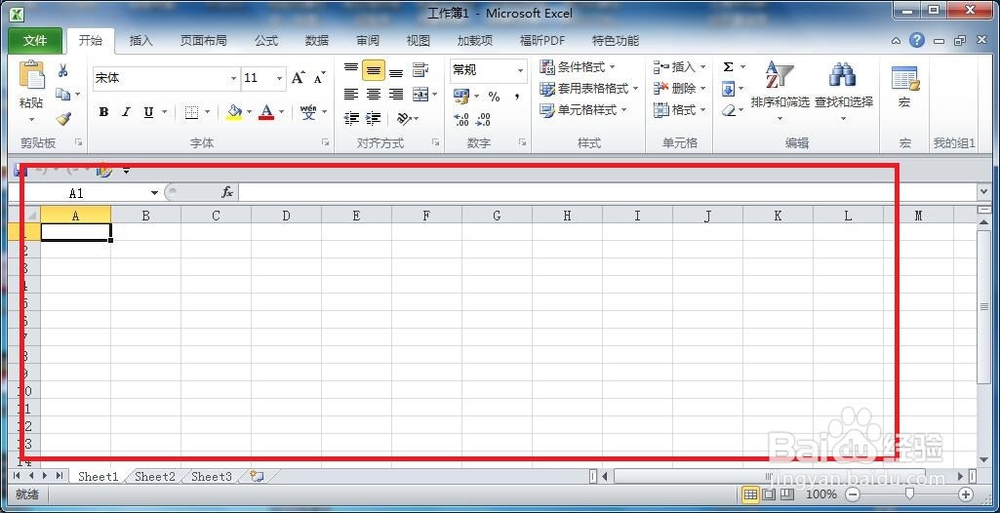
Task: Click the Clear eraser icon
Action: point(729,110)
